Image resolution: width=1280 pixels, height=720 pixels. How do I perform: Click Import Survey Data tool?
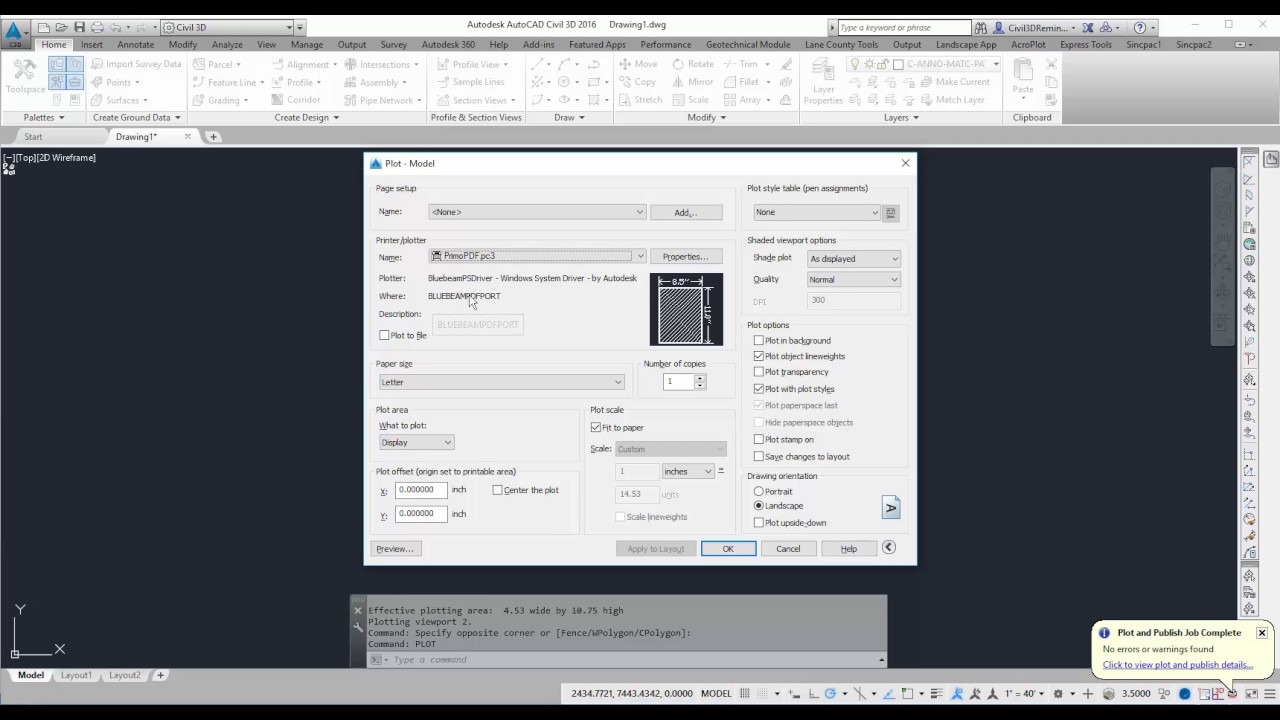click(136, 64)
